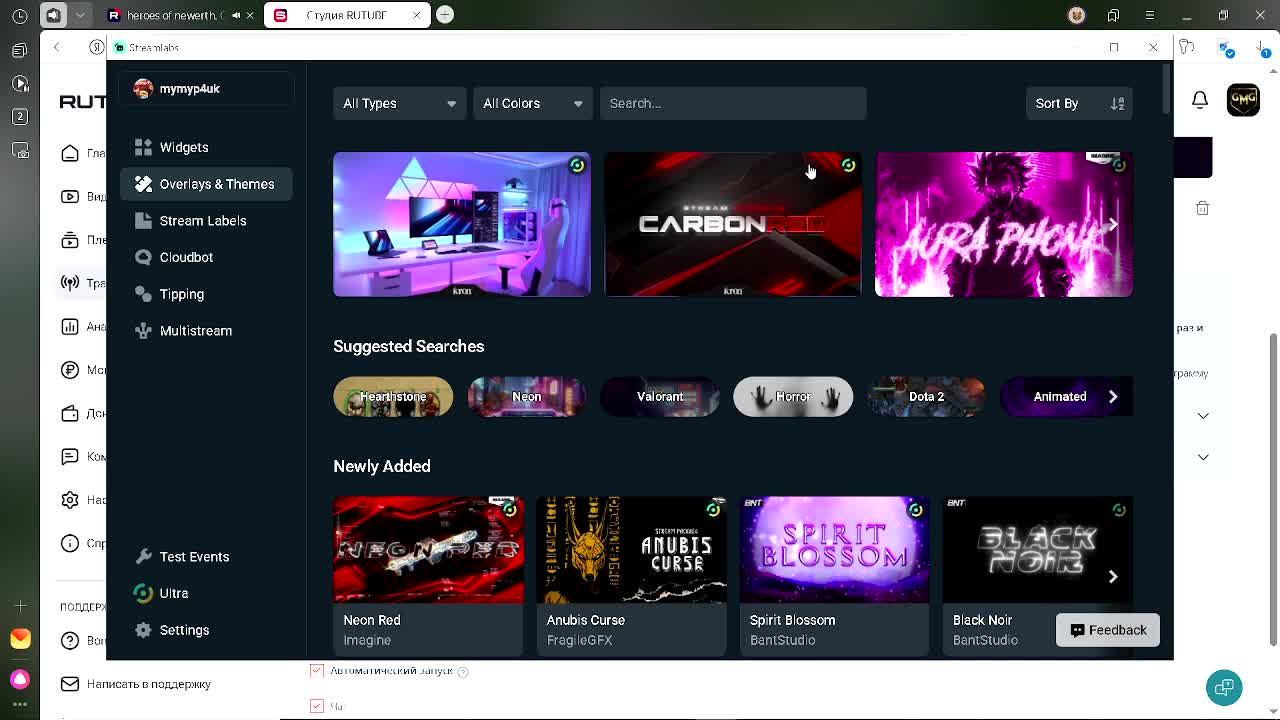Switch to the Студия RUTUBE tab

(346, 15)
